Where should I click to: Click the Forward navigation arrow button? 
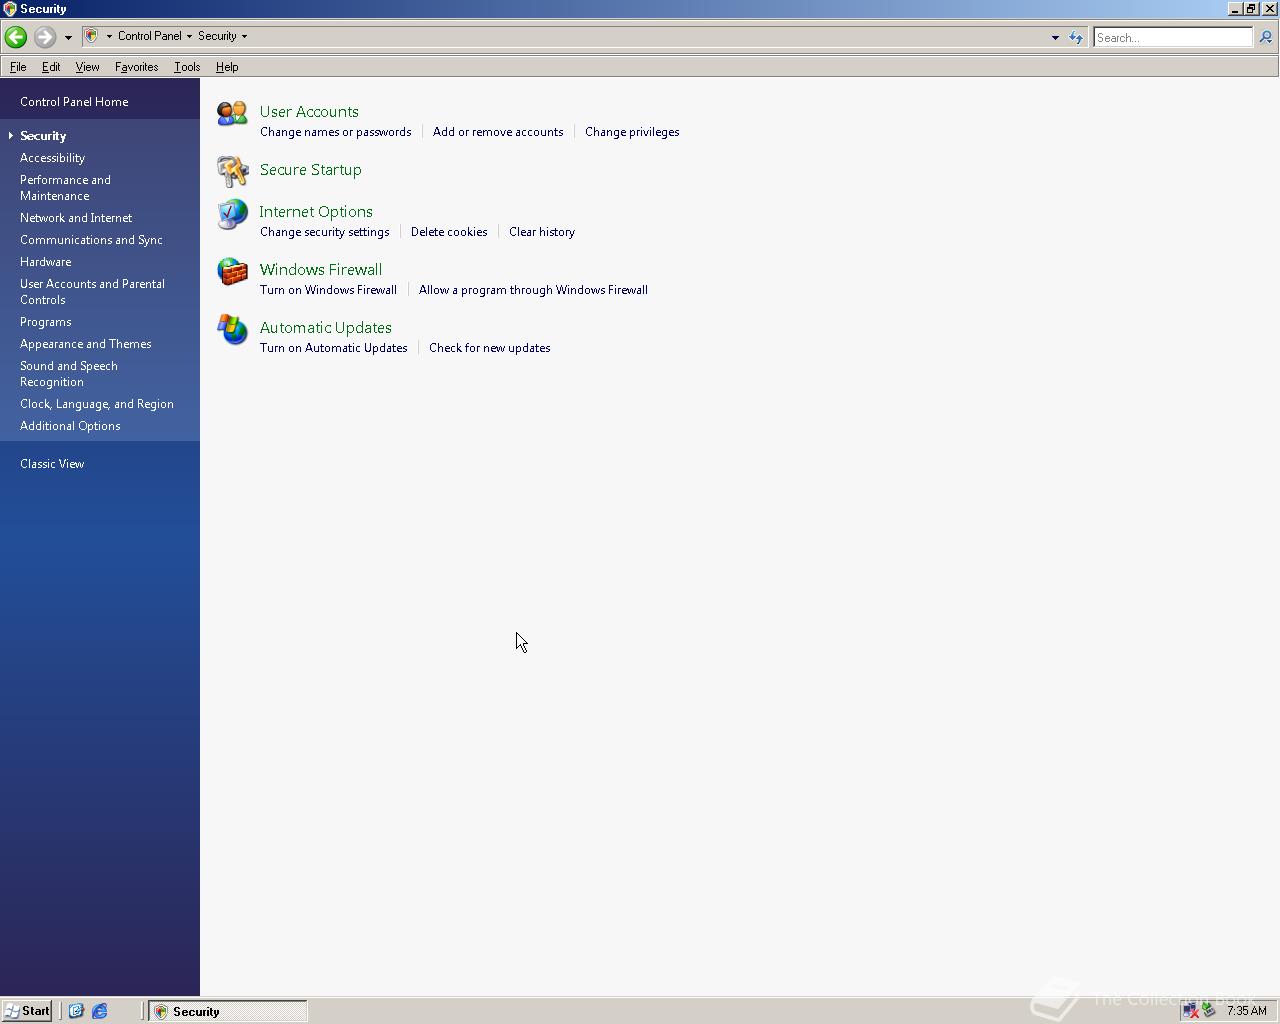[44, 37]
